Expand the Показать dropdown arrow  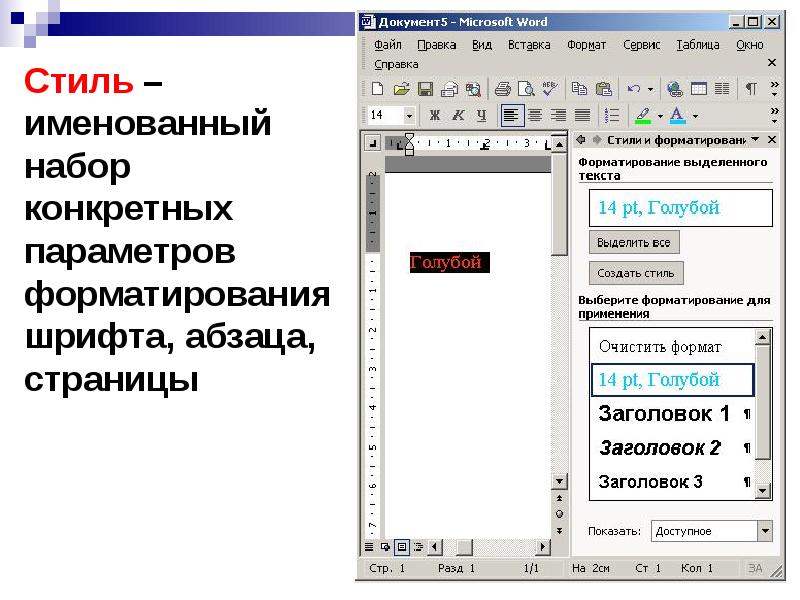tap(765, 531)
